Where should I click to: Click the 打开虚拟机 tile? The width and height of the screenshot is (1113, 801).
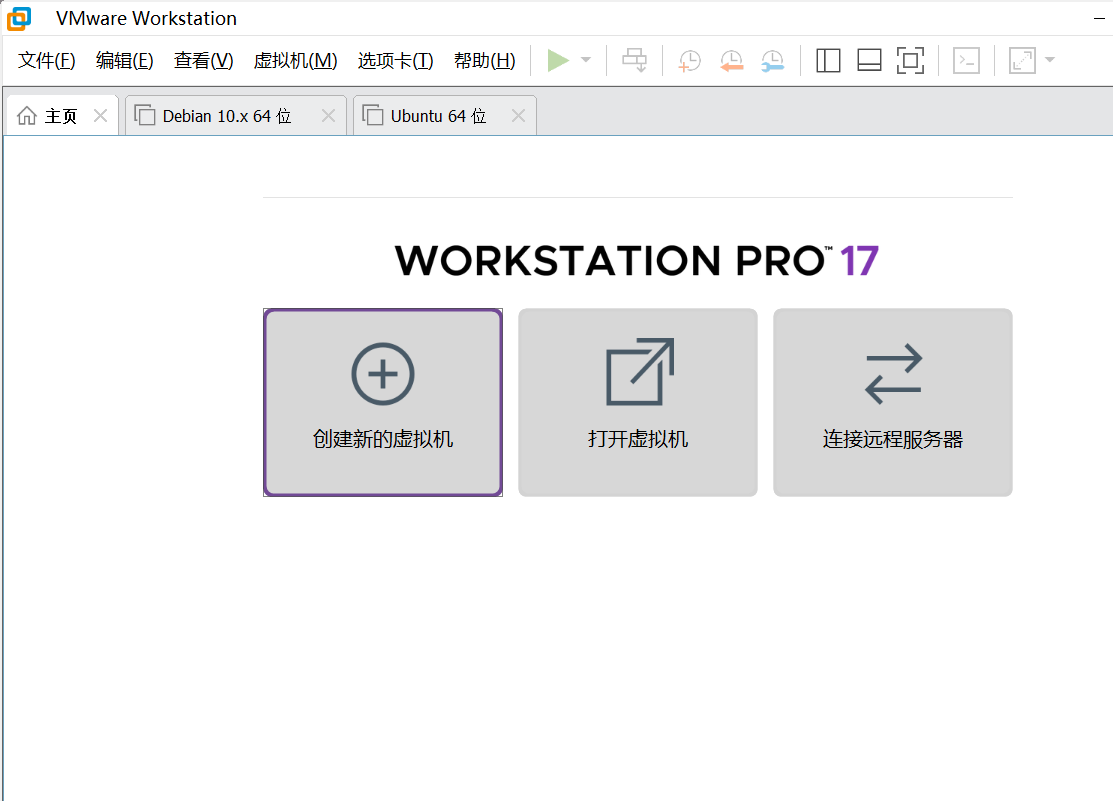click(637, 403)
